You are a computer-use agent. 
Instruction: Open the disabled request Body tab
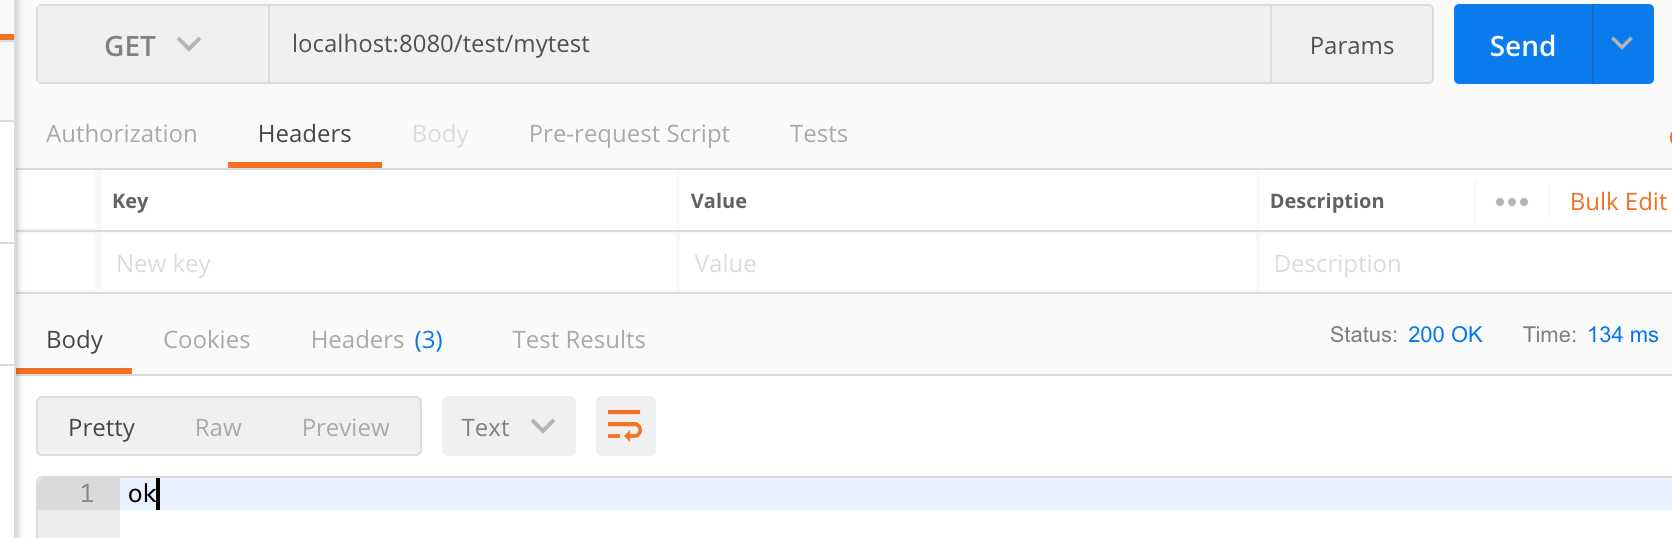[x=440, y=134]
